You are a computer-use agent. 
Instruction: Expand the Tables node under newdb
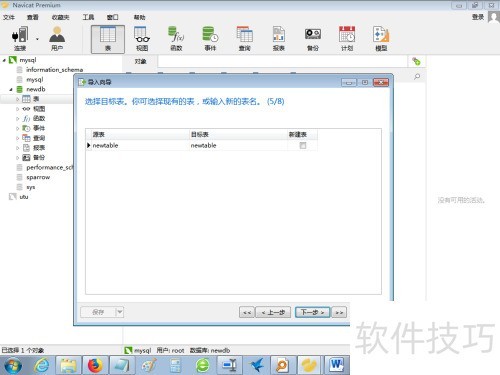[x=18, y=99]
